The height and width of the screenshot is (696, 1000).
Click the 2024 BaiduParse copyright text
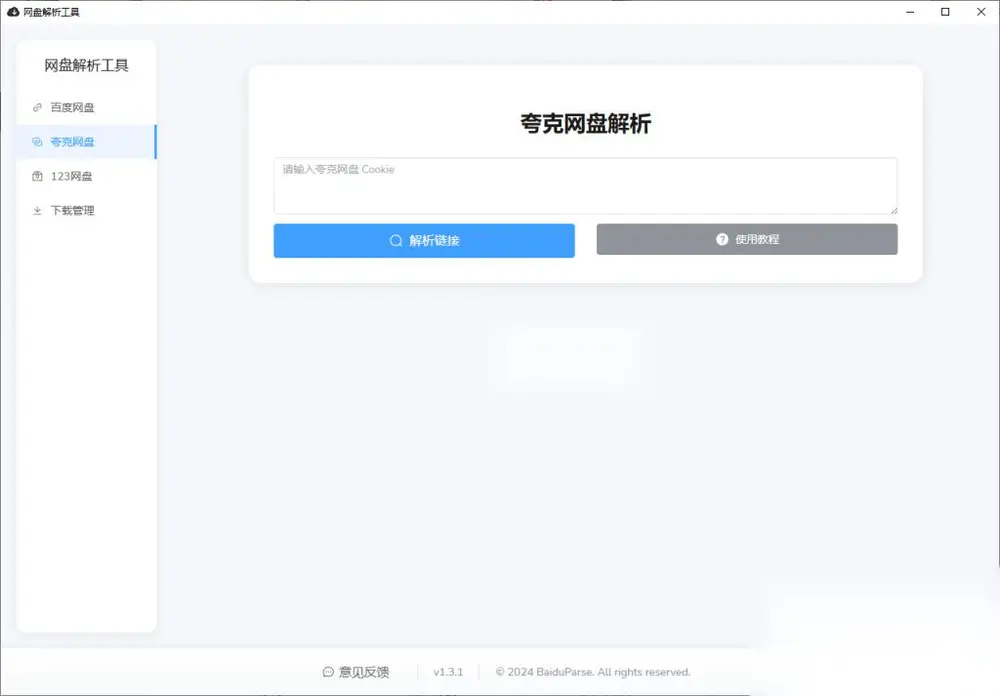593,672
